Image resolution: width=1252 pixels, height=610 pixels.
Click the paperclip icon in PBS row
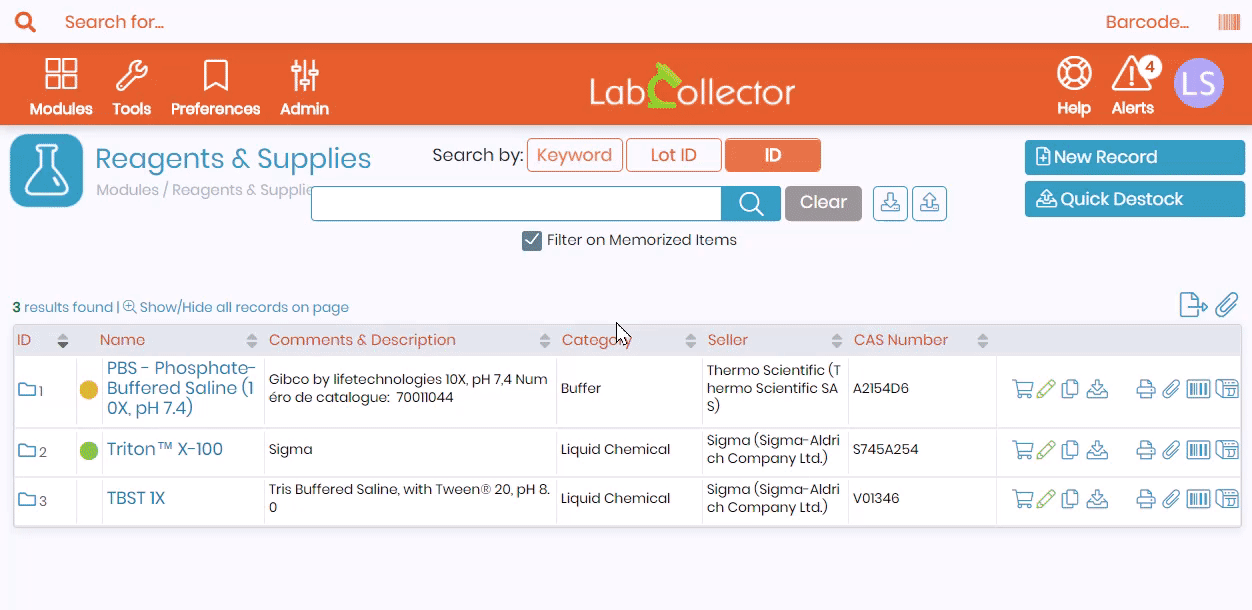coord(1171,389)
